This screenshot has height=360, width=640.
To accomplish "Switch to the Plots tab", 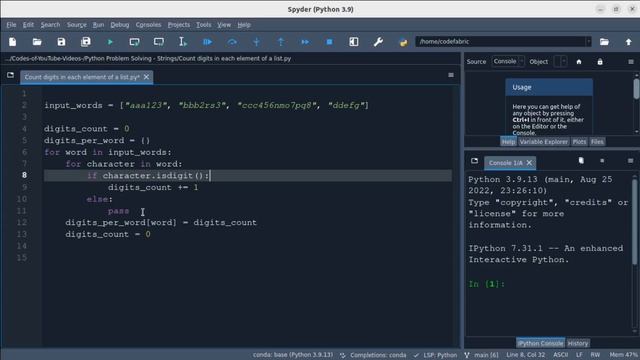I will [x=579, y=142].
